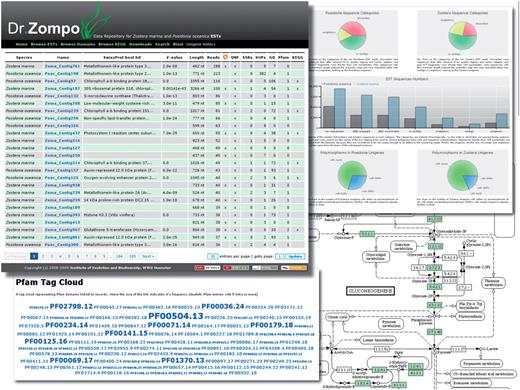Sort table by the KEGG column header
Image resolution: width=520 pixels, height=390 pixels.
tap(298, 57)
